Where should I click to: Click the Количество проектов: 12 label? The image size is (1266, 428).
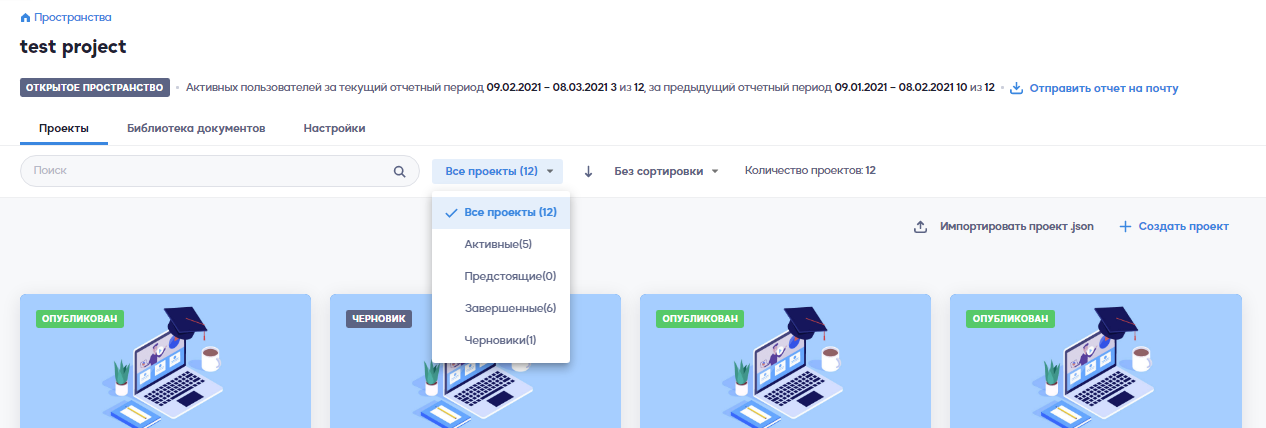810,171
